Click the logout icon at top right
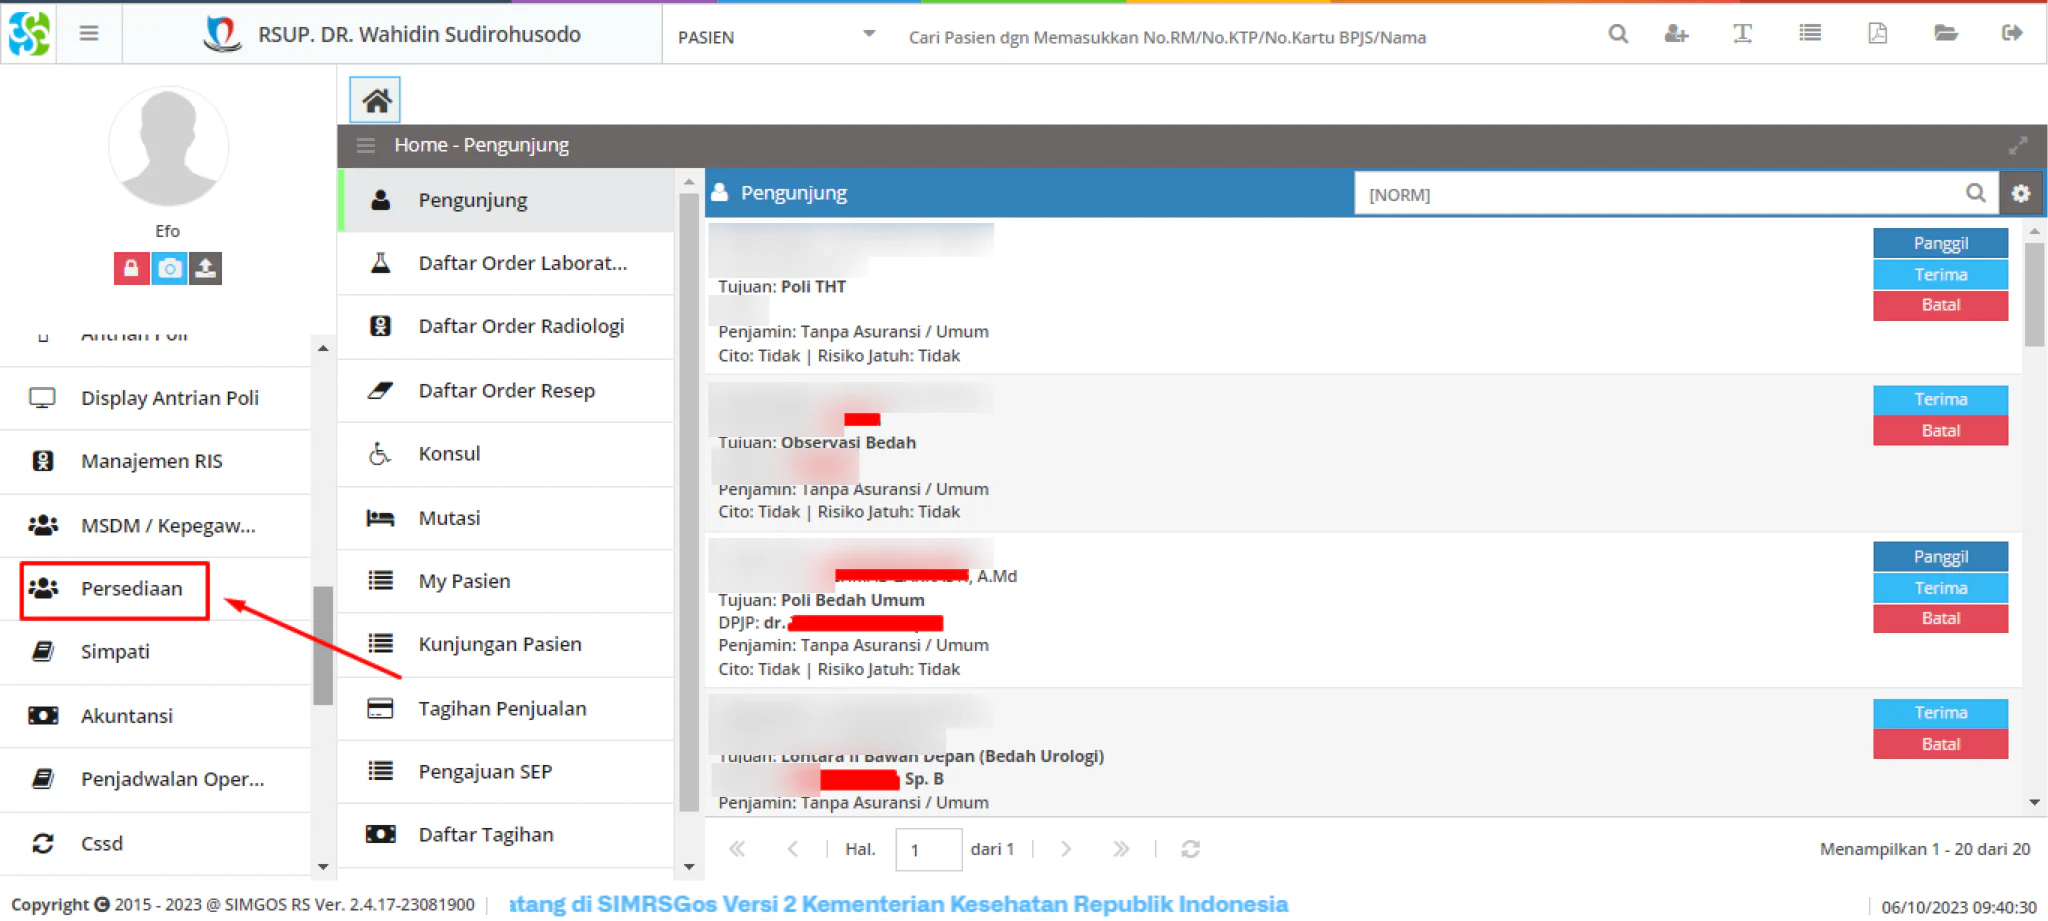Viewport: 2048px width, 921px height. 2012,34
